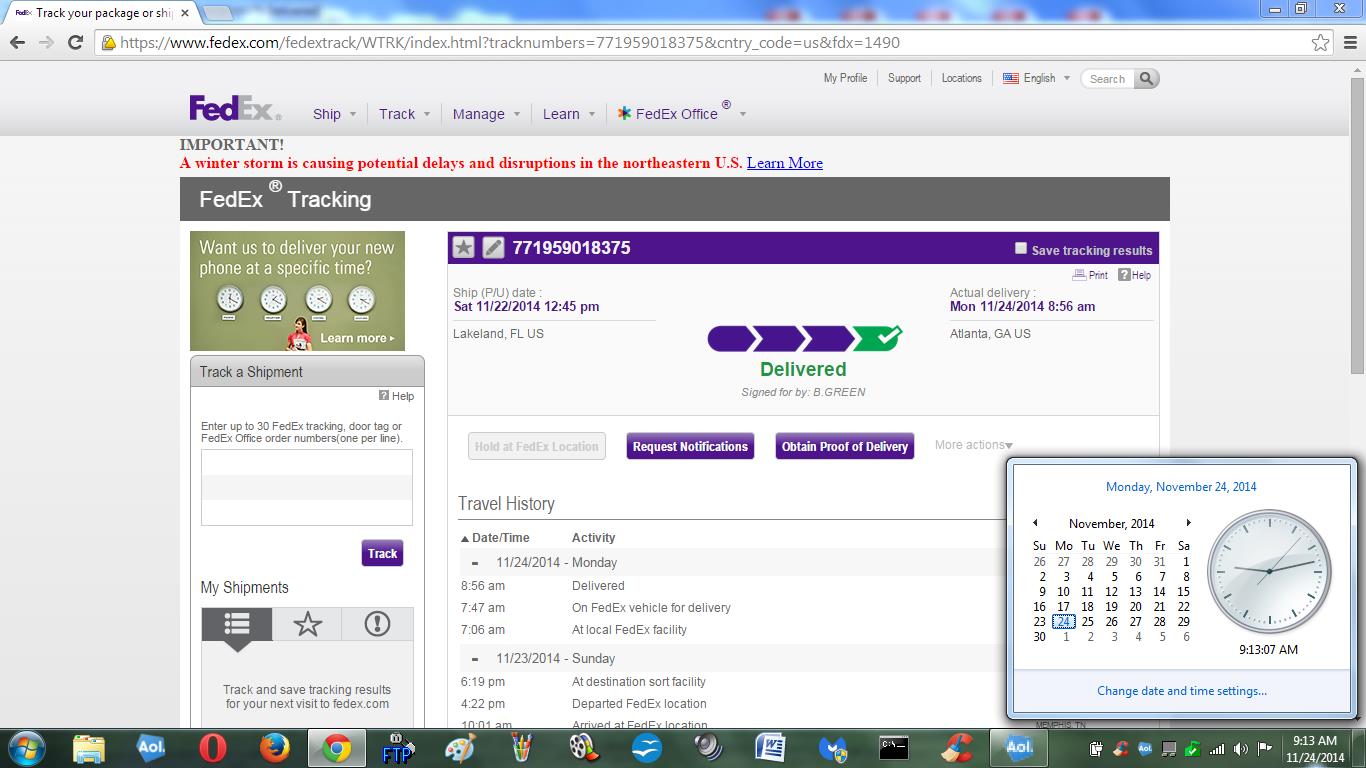The width and height of the screenshot is (1366, 768).
Task: Open the English language dropdown
Action: click(1037, 78)
